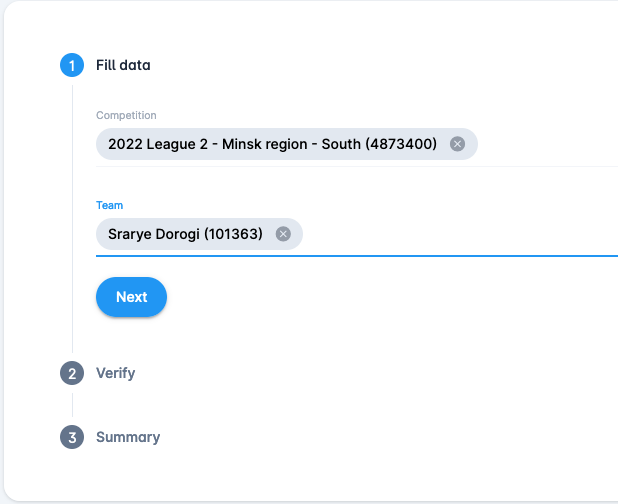Click the vertical connector line beside the Next button
The width and height of the screenshot is (618, 504).
72,297
